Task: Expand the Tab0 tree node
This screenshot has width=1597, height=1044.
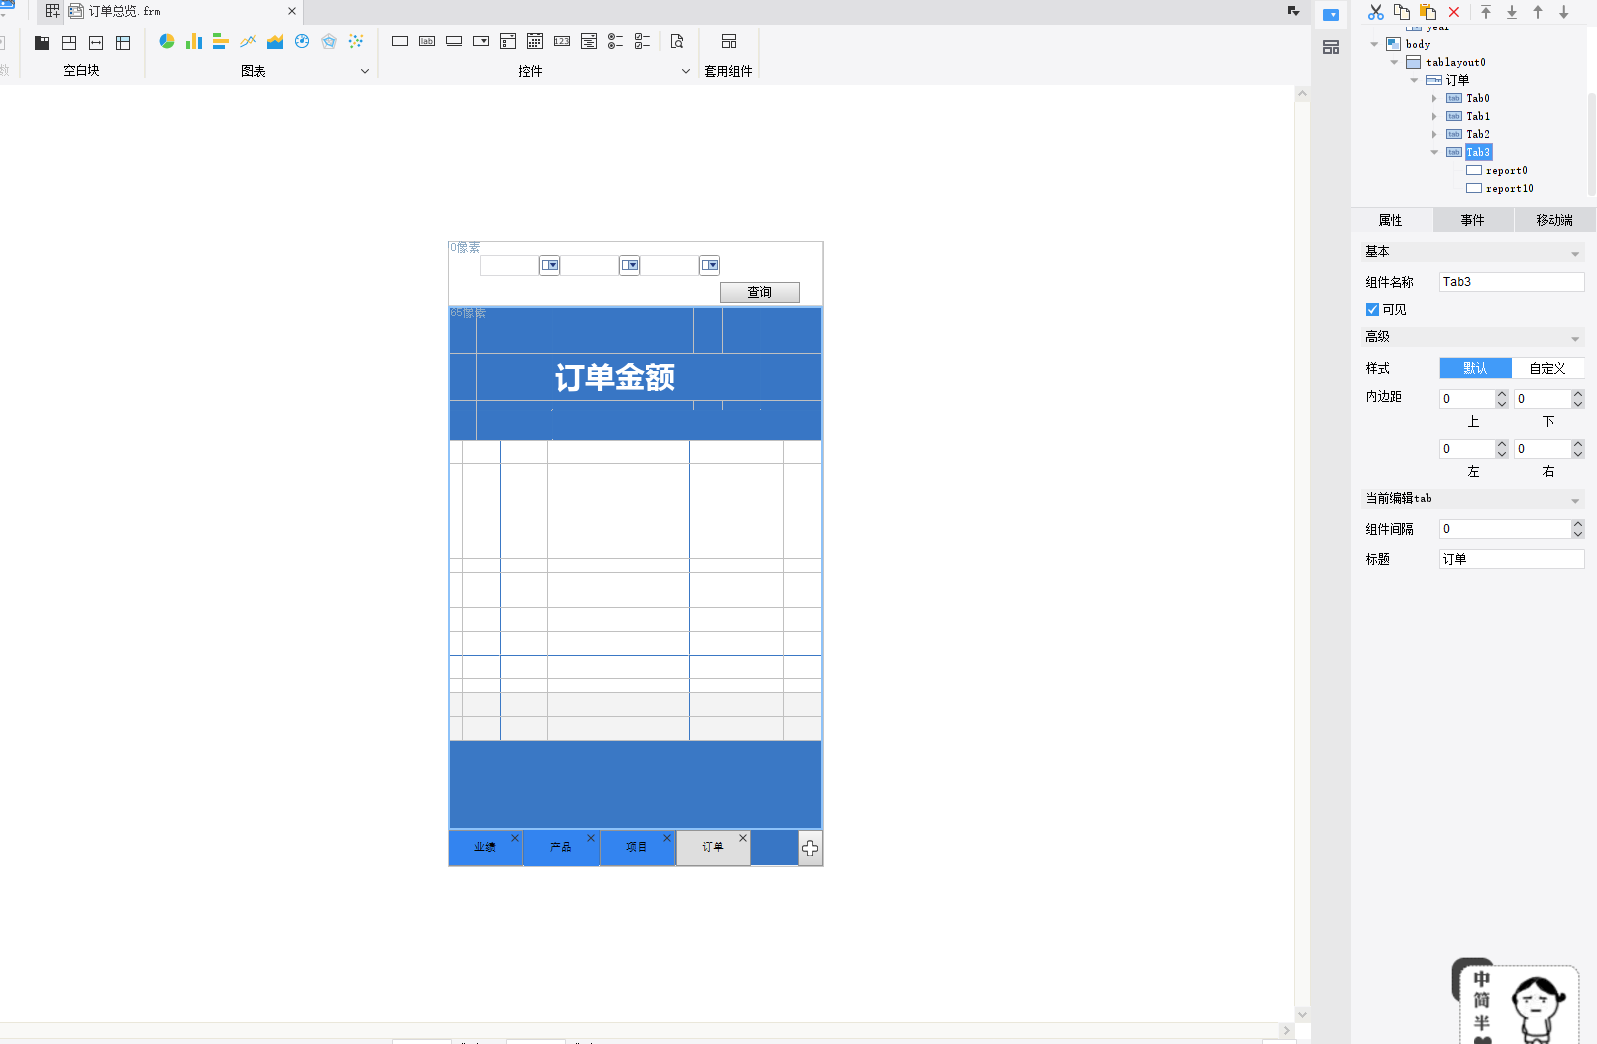Action: pos(1434,98)
